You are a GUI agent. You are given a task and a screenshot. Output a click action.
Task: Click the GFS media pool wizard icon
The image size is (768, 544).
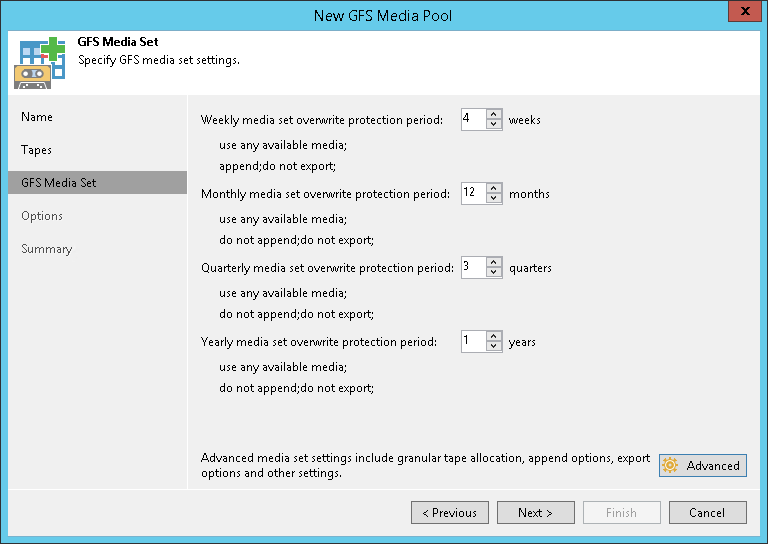pyautogui.click(x=40, y=61)
